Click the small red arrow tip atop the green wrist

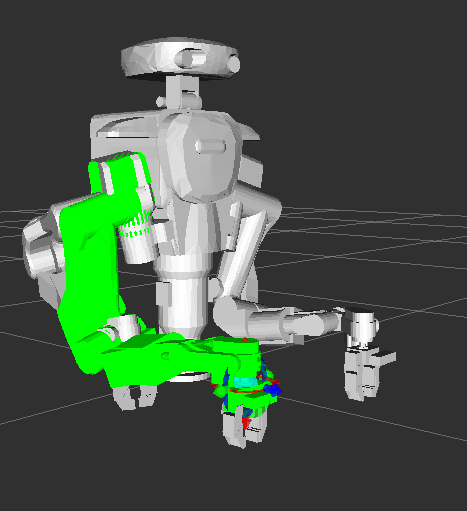245,339
